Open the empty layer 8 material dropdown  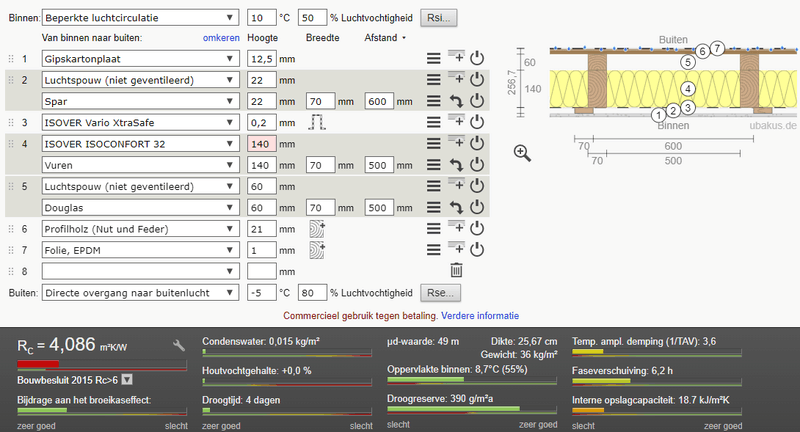tap(140, 271)
